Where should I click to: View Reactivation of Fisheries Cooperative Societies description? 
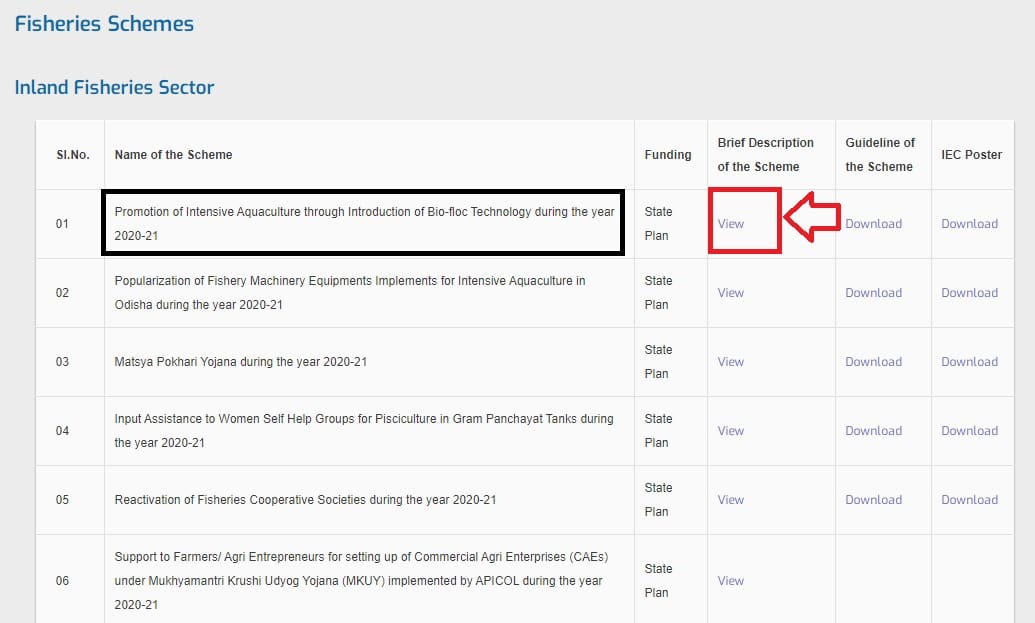(x=731, y=500)
